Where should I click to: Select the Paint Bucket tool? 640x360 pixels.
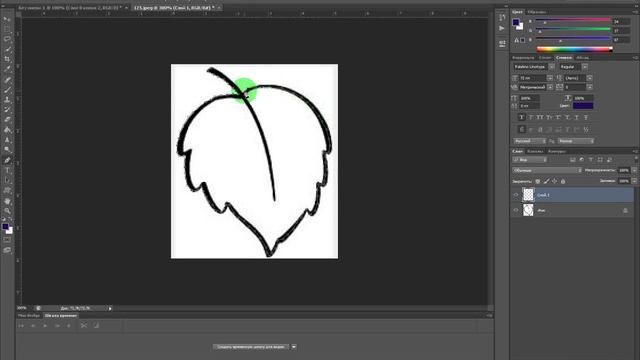[7, 130]
